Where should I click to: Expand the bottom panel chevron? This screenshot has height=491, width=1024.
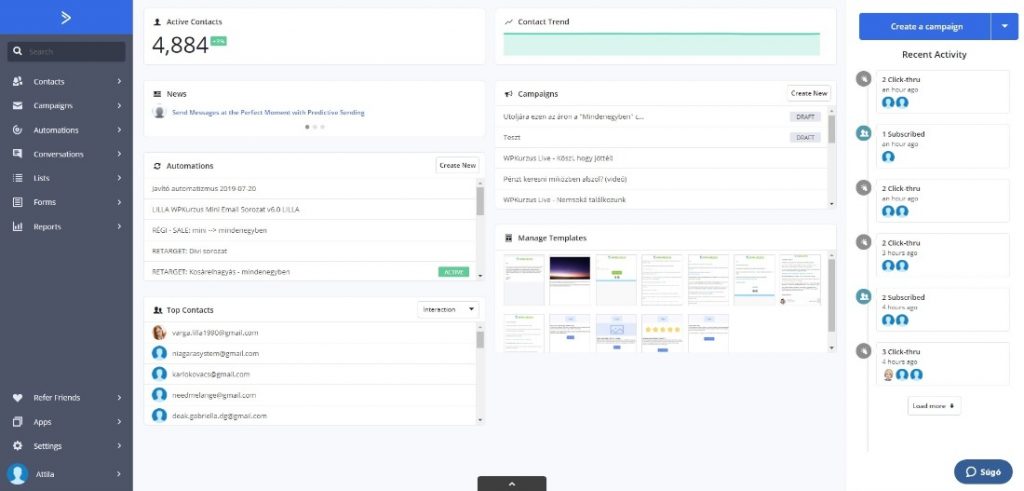[512, 483]
